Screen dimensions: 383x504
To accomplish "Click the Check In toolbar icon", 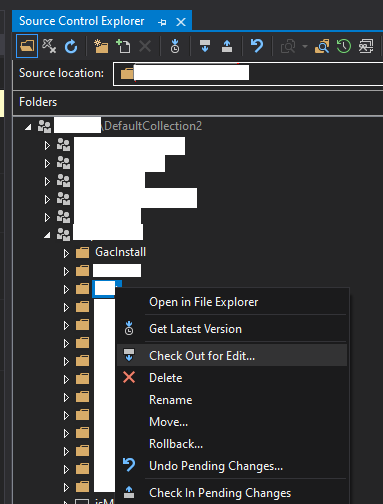I will click(227, 46).
